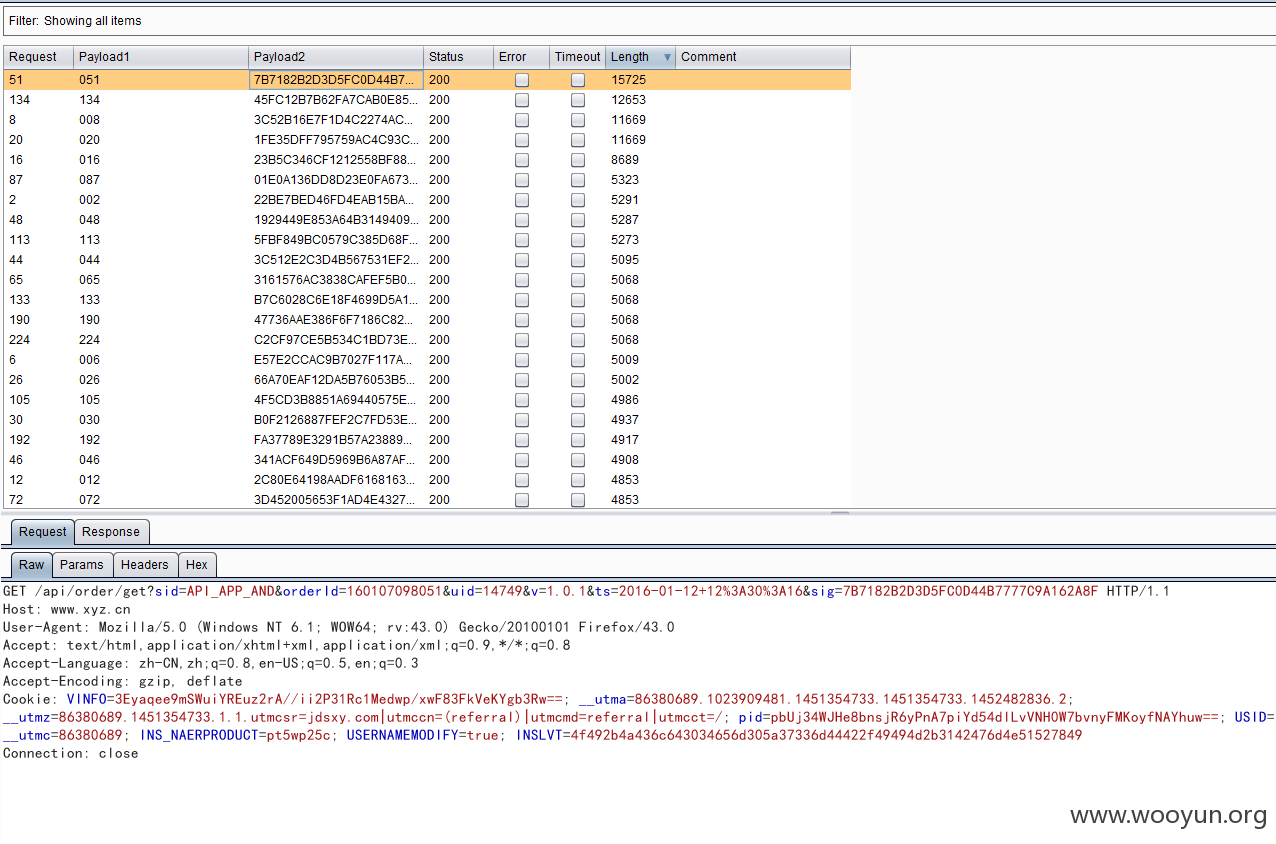Select the row with length 12653
Screen dimensions: 1276x844
[x=427, y=100]
